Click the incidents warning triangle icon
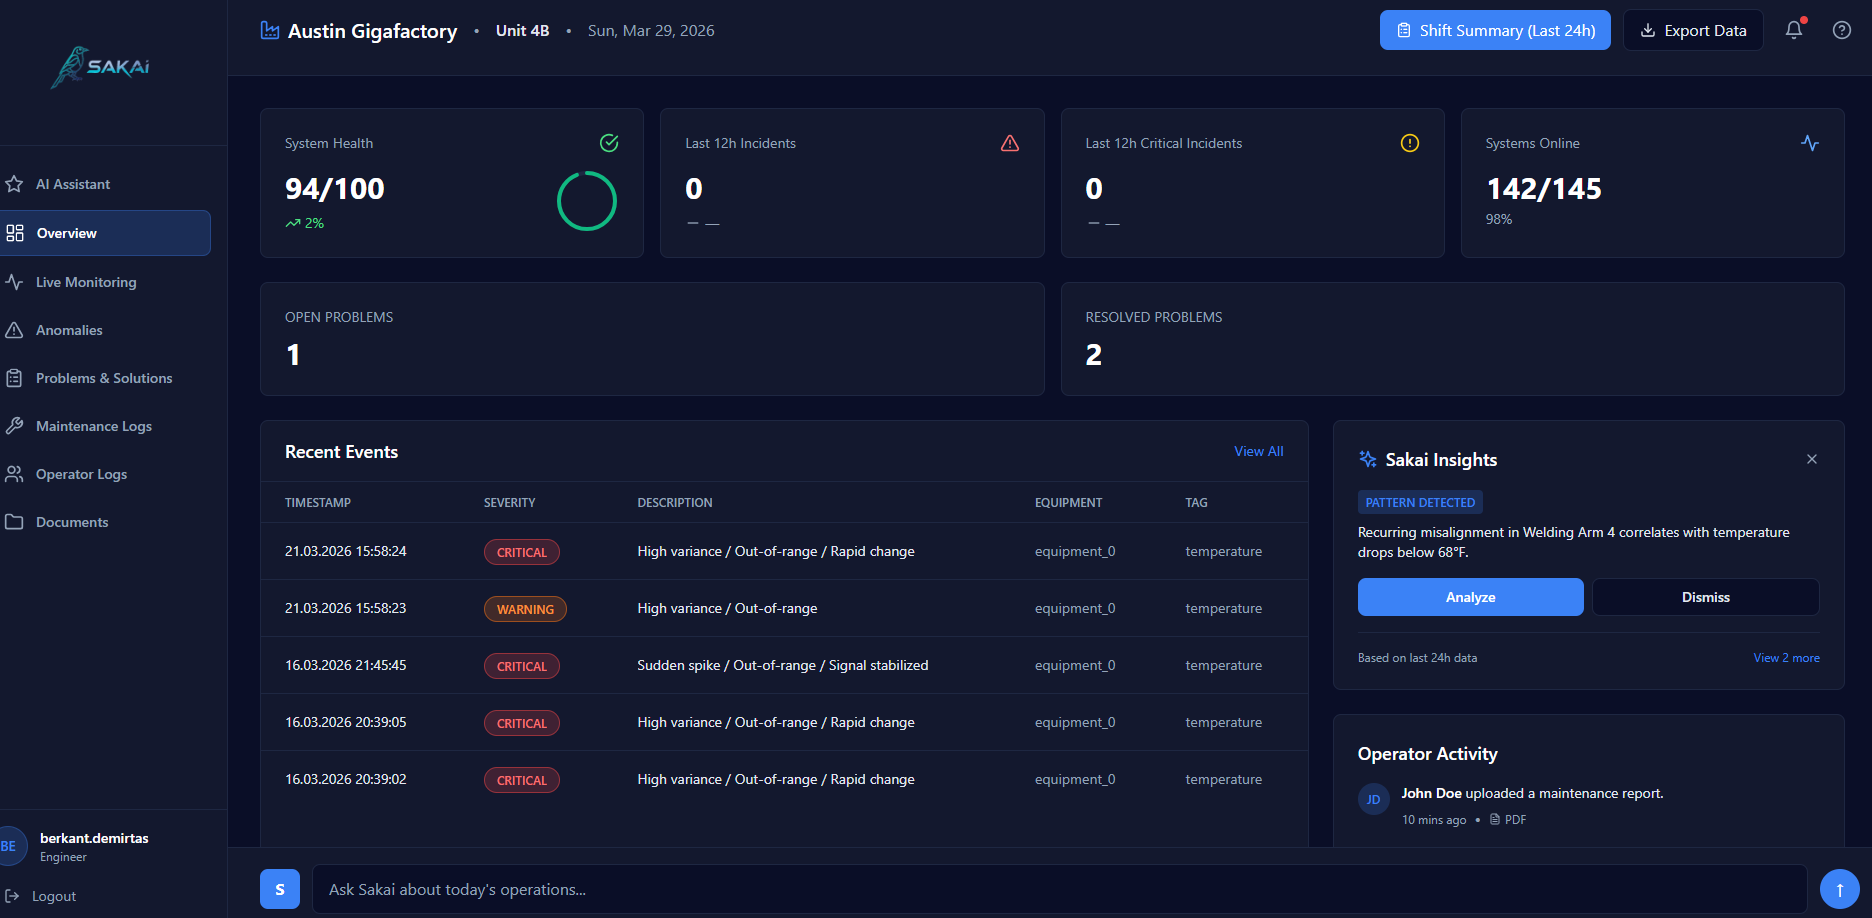 1010,143
